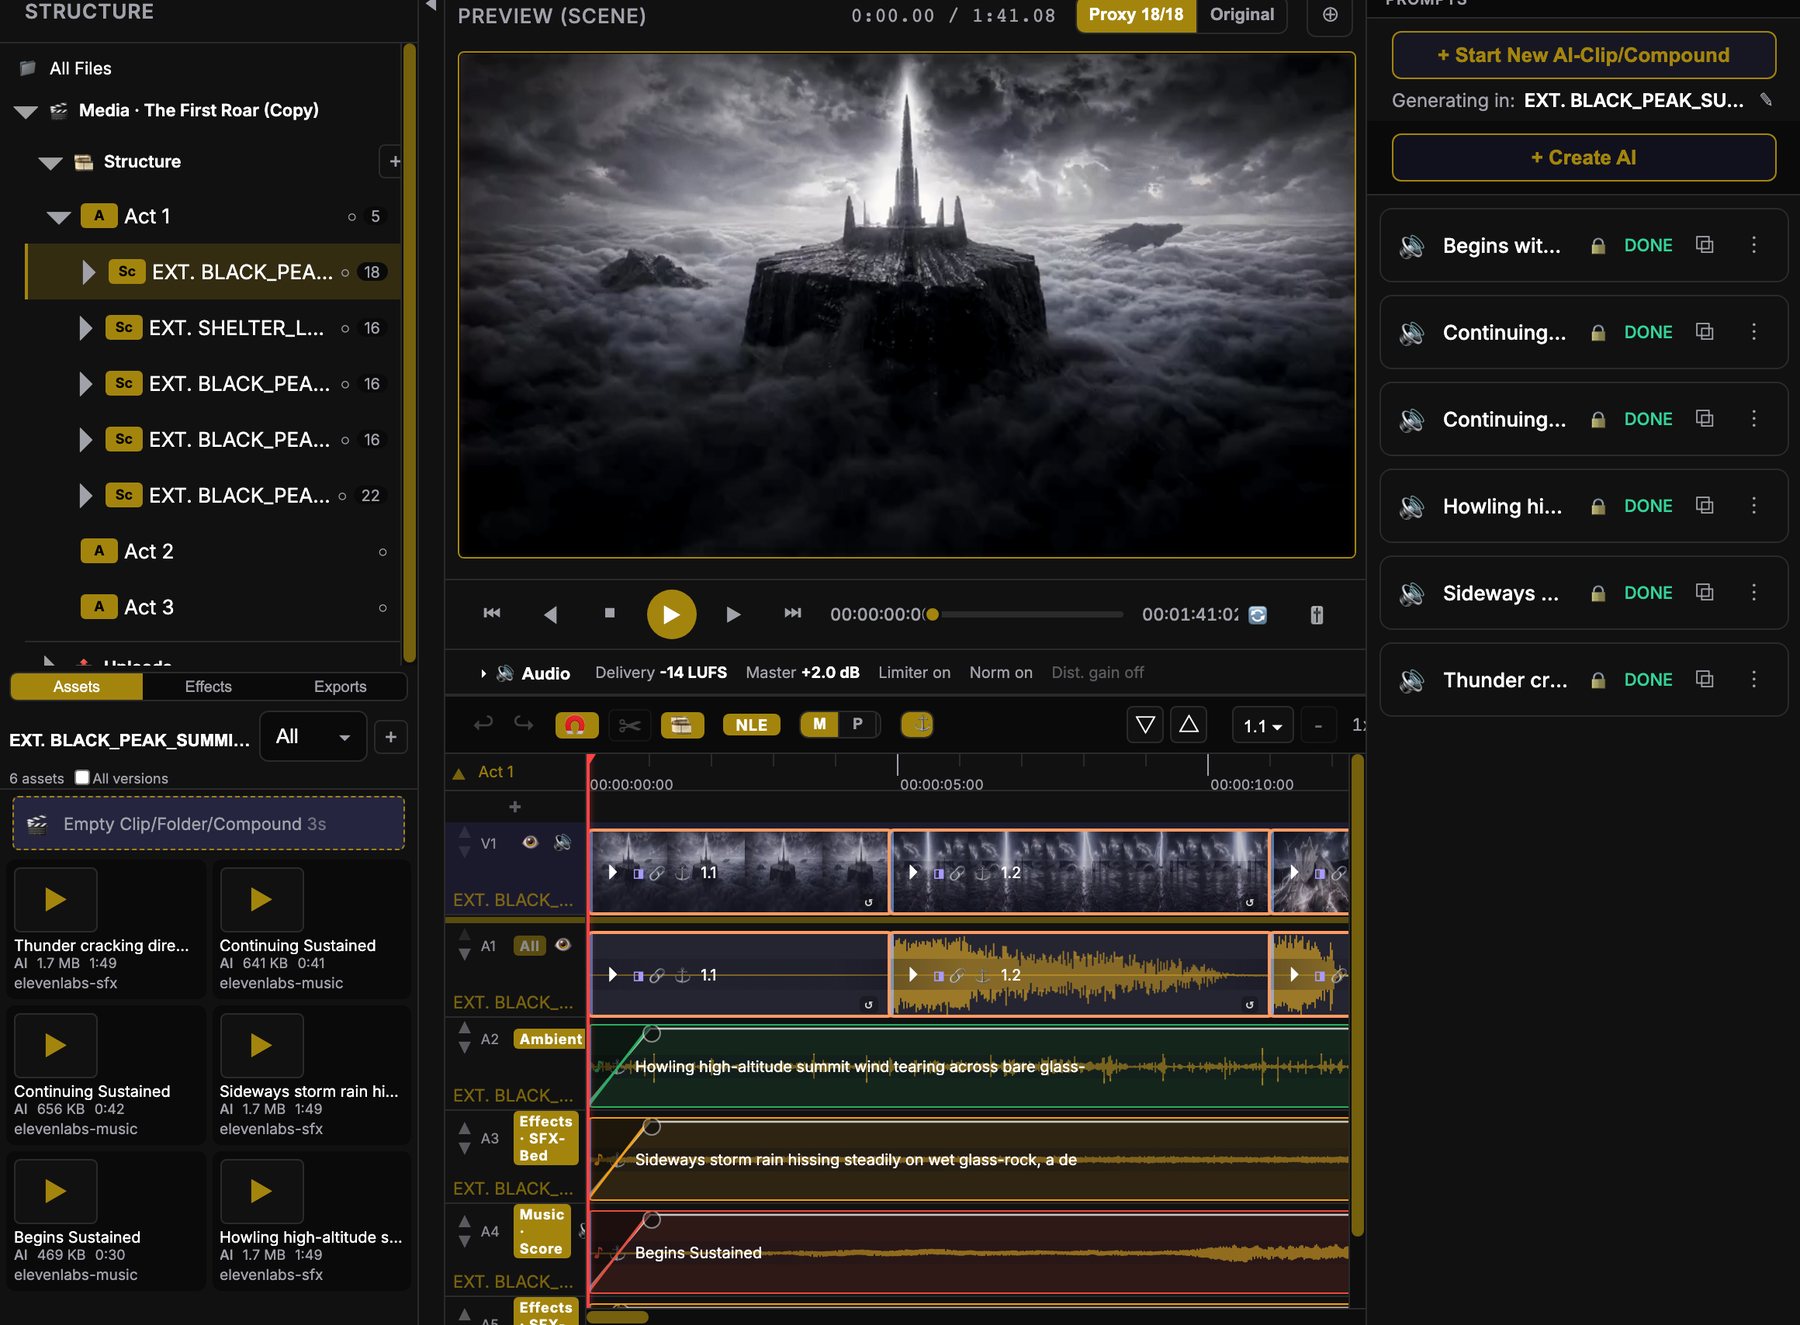This screenshot has width=1800, height=1325.
Task: Select Act 2 in structure tree
Action: pos(149,552)
